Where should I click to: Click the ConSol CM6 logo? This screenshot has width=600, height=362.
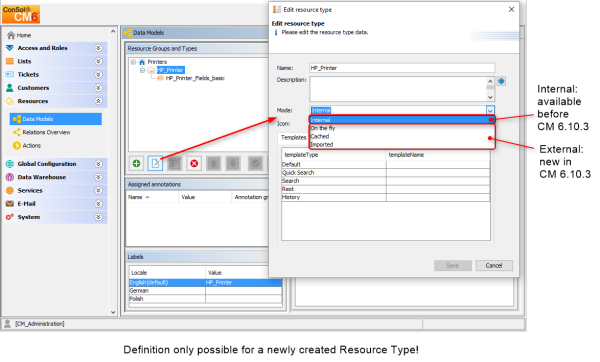click(21, 14)
